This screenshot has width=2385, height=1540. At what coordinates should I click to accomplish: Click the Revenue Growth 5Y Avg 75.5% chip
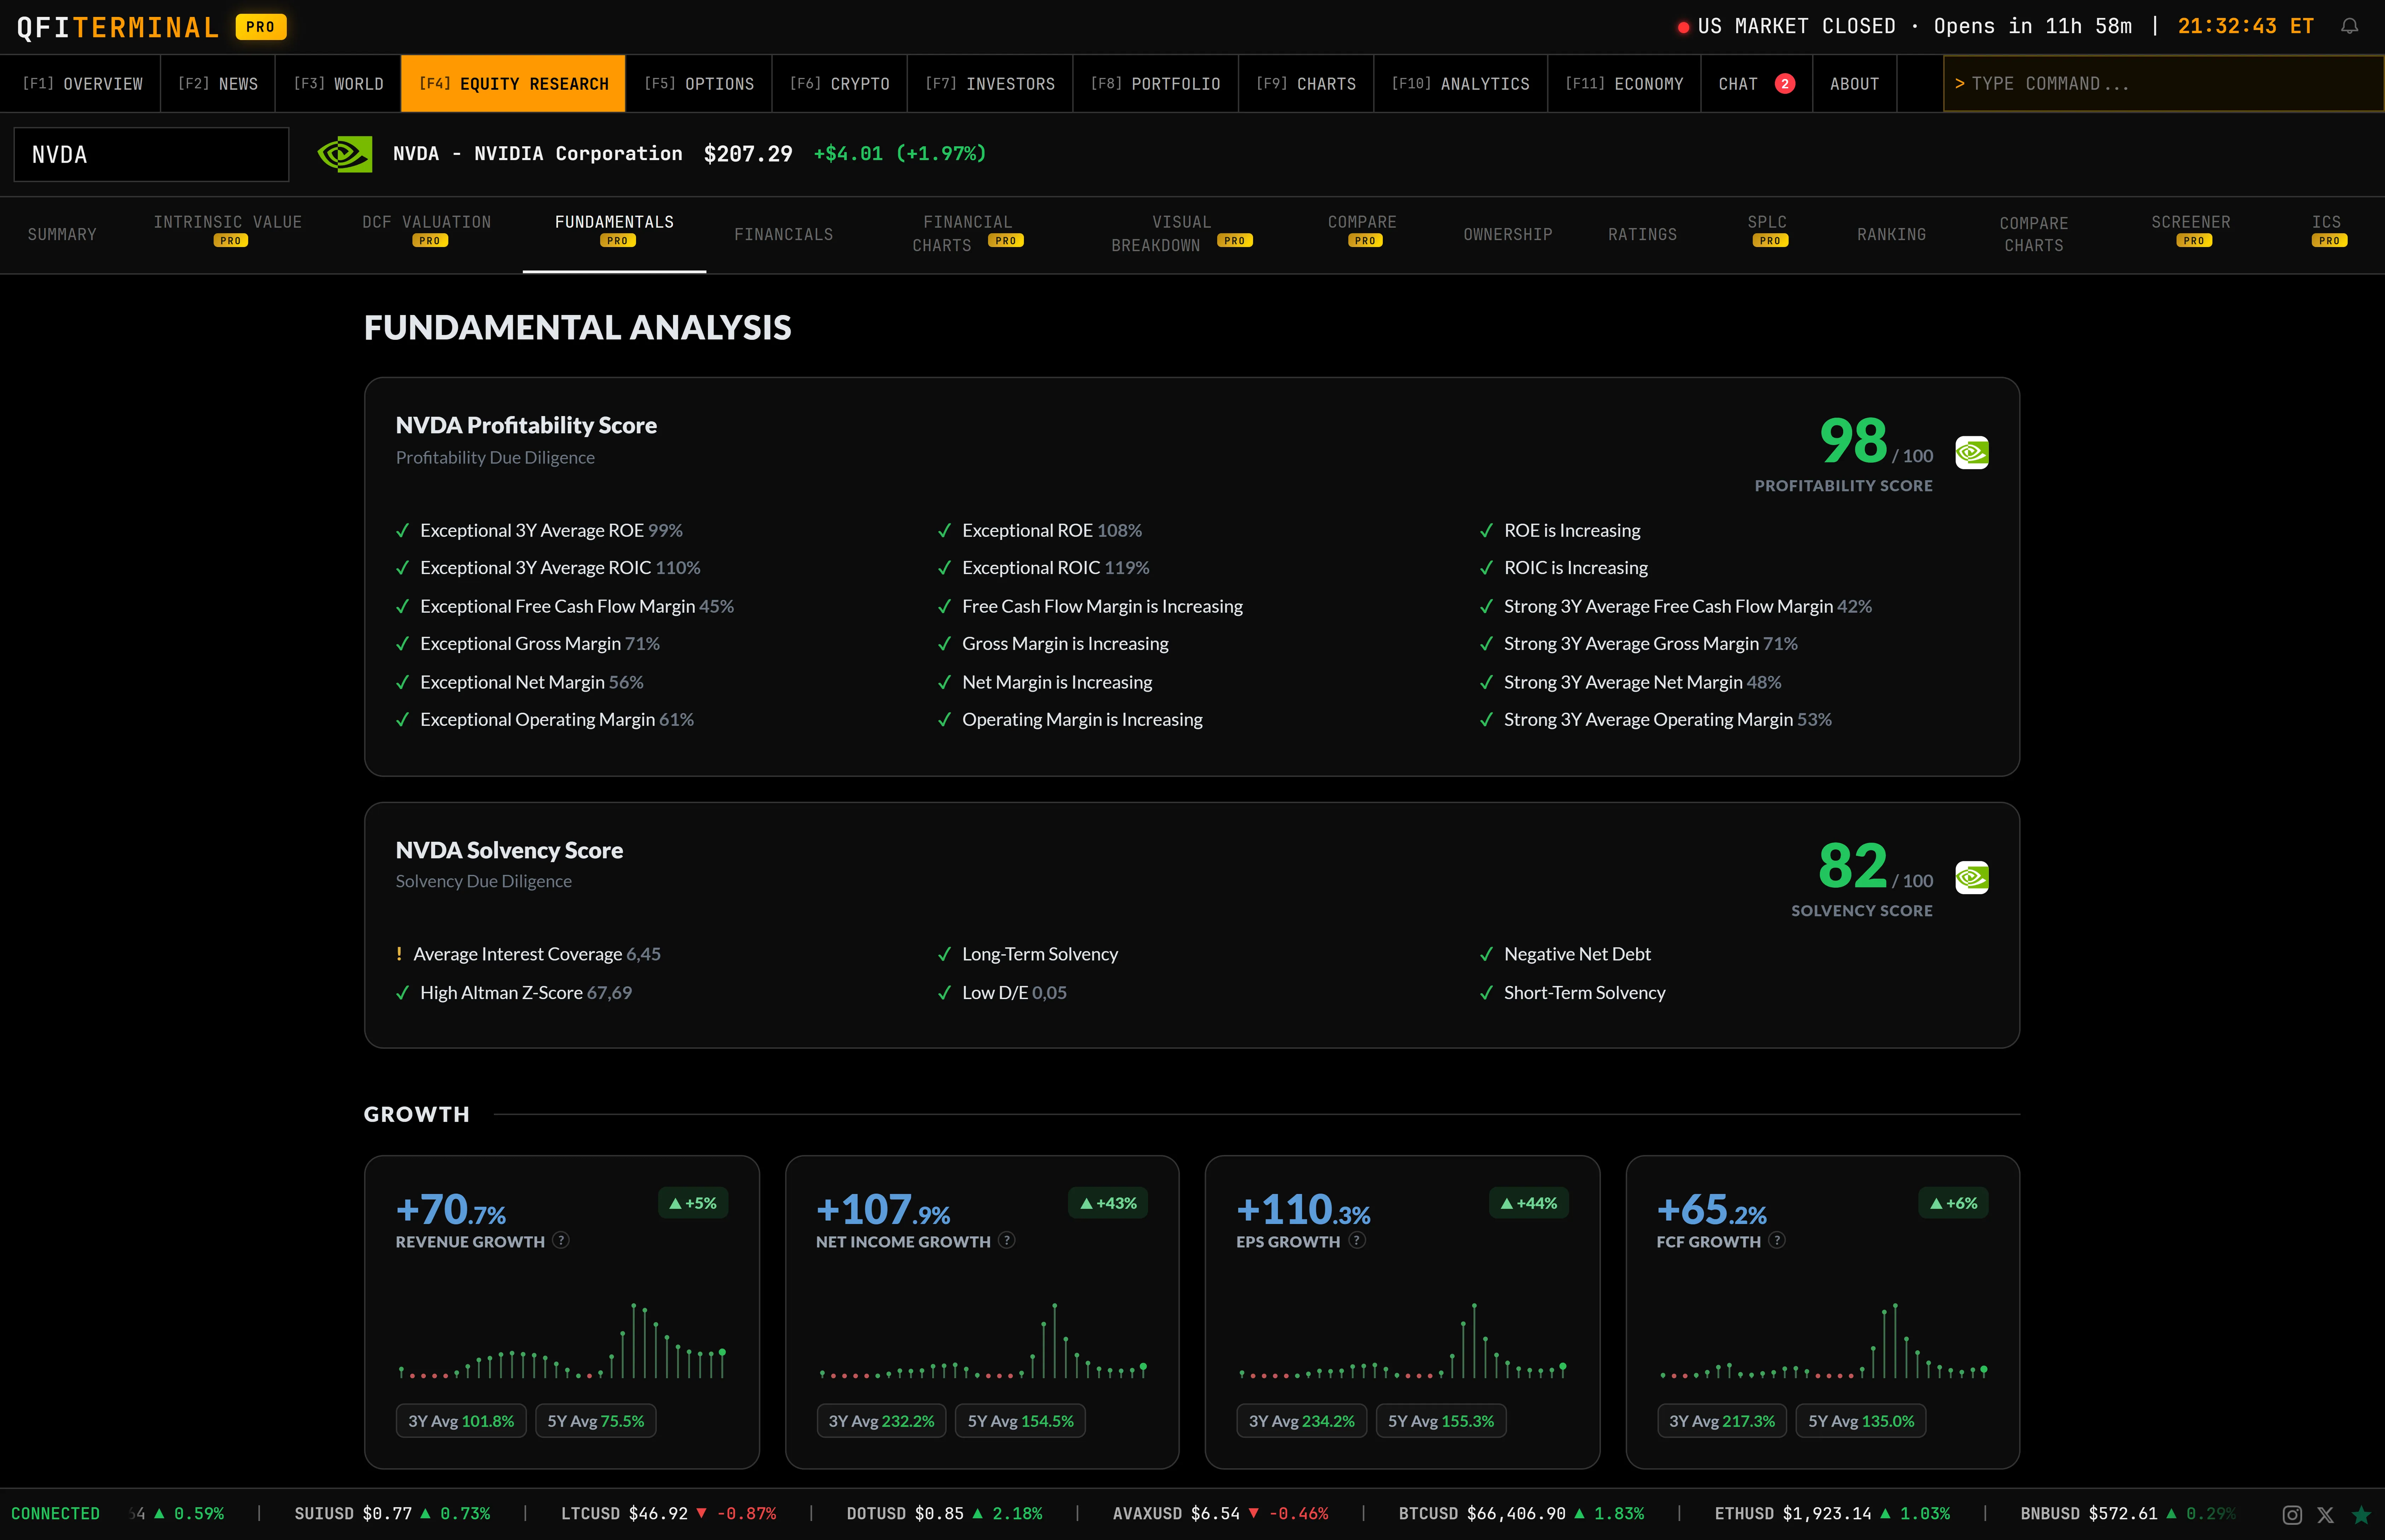[596, 1421]
